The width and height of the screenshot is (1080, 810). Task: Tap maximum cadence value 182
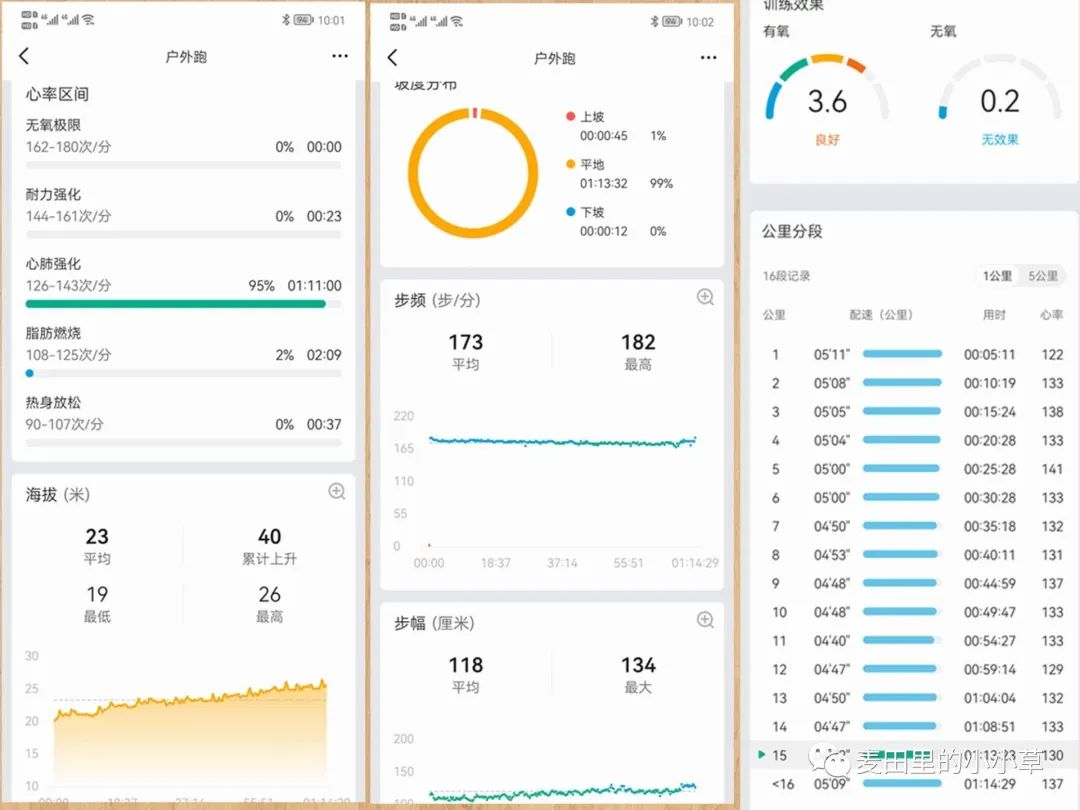coord(638,342)
